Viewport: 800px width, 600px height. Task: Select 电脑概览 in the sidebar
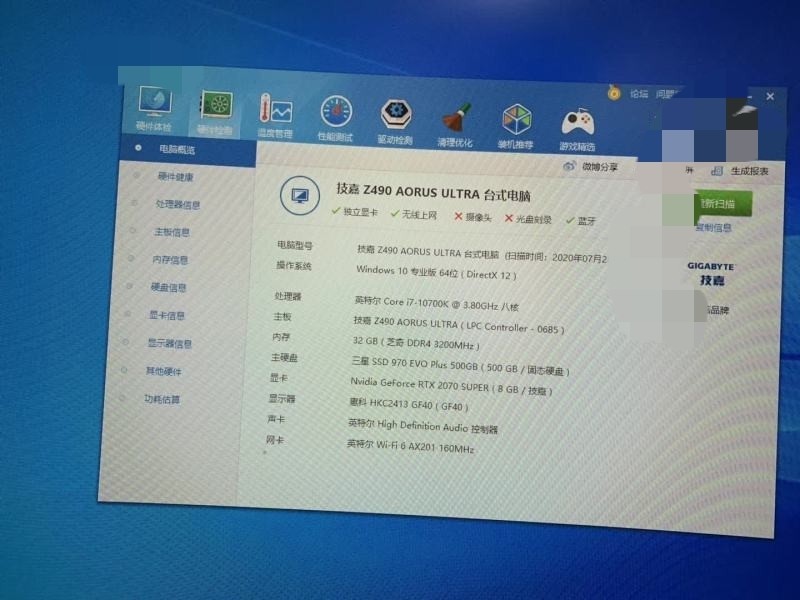tap(188, 149)
